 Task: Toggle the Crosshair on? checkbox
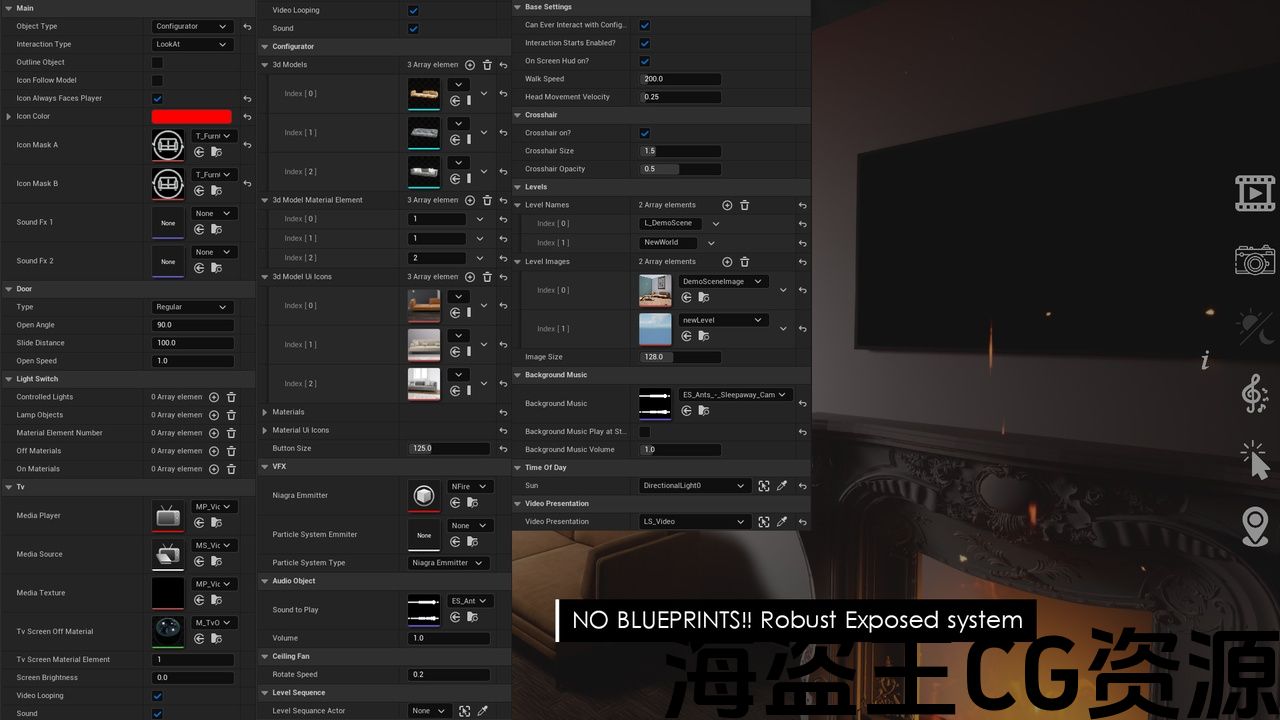click(644, 133)
